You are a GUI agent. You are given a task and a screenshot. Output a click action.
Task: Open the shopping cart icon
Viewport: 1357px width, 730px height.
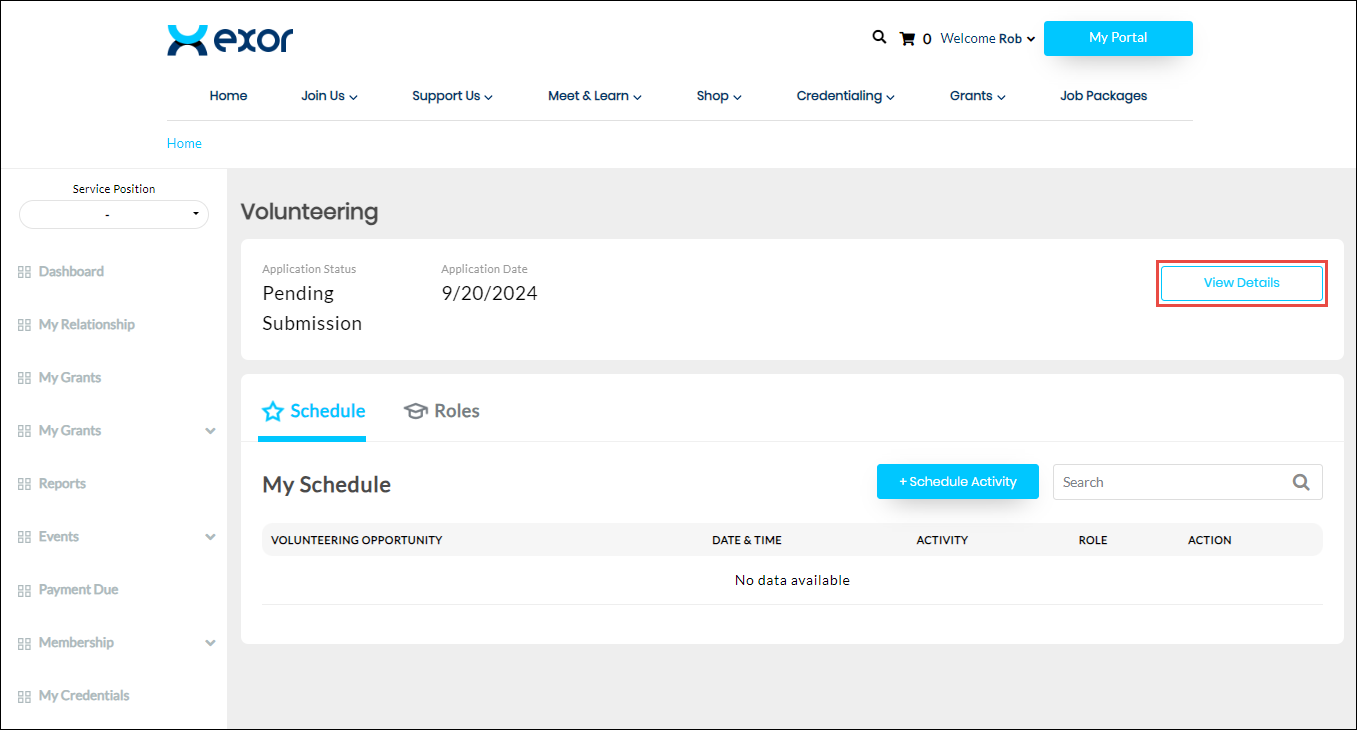coord(907,39)
